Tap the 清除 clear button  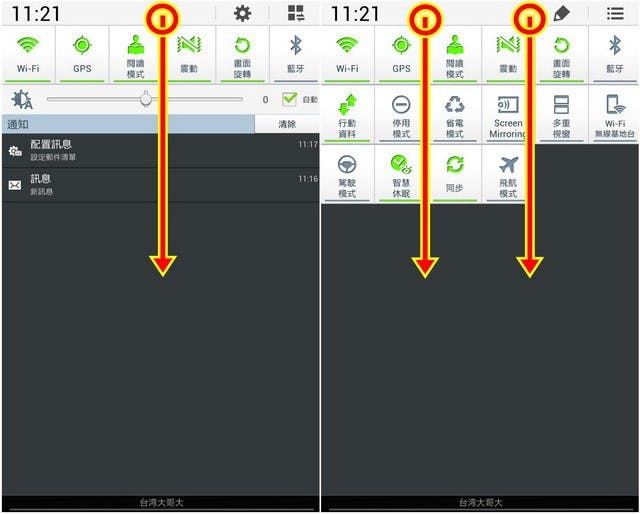(287, 124)
